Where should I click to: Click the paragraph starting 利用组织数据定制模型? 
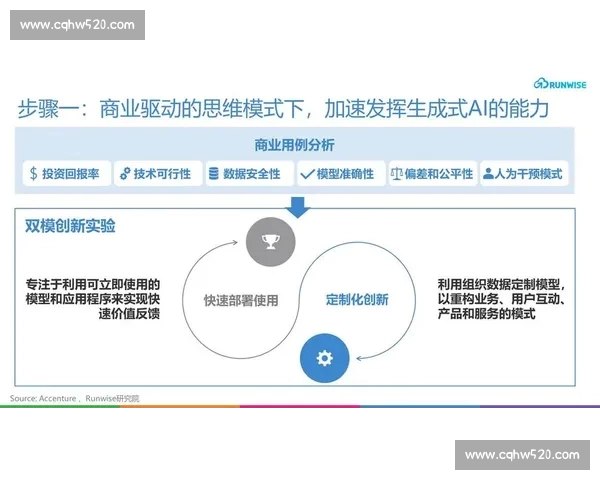click(x=501, y=299)
